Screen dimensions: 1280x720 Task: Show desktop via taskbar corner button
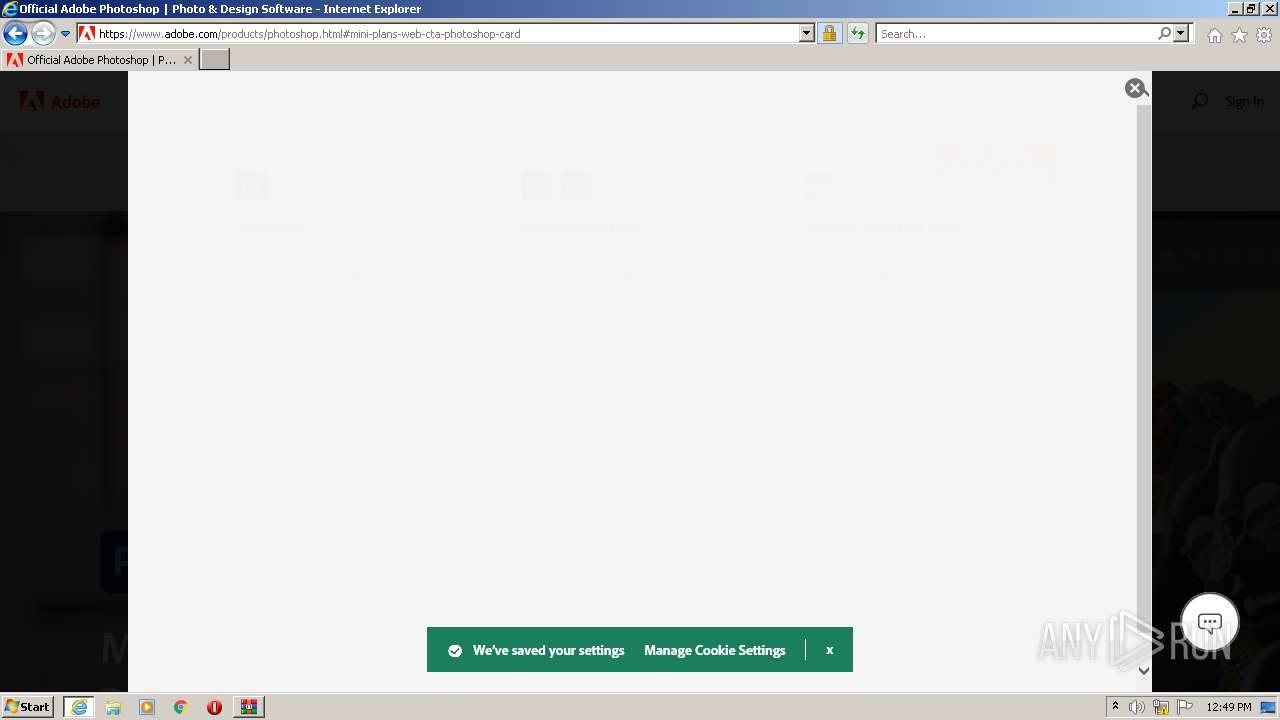(1269, 707)
